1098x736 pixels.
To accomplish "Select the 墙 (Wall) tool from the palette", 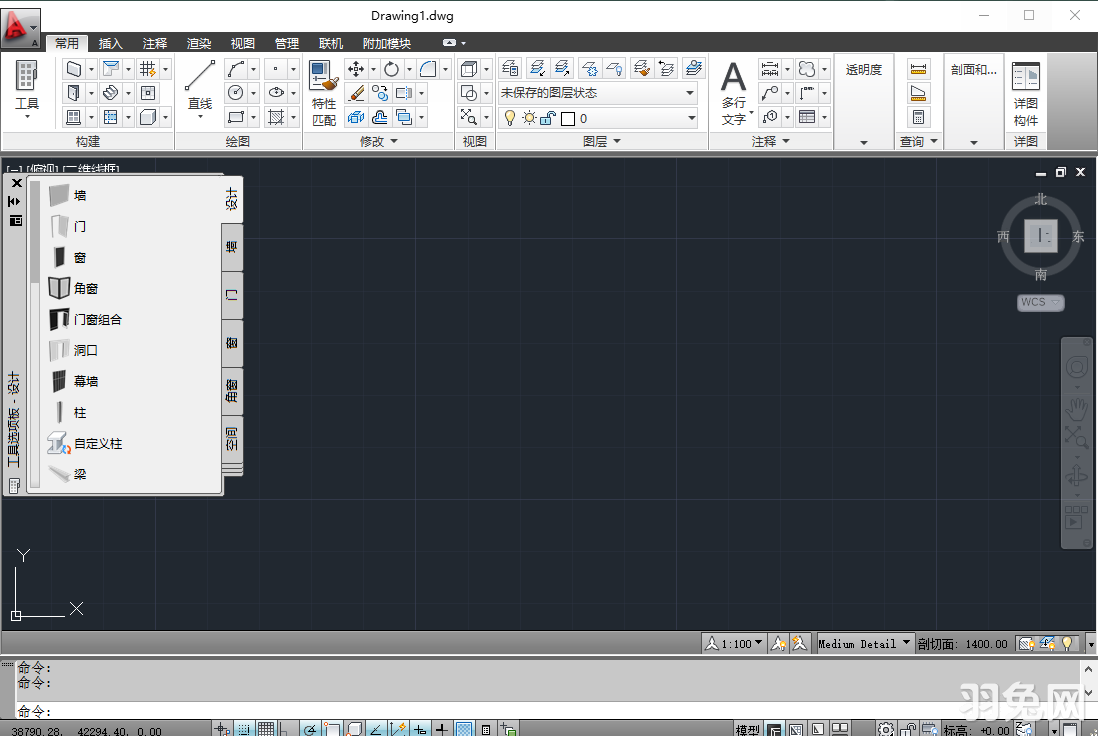I will click(80, 195).
